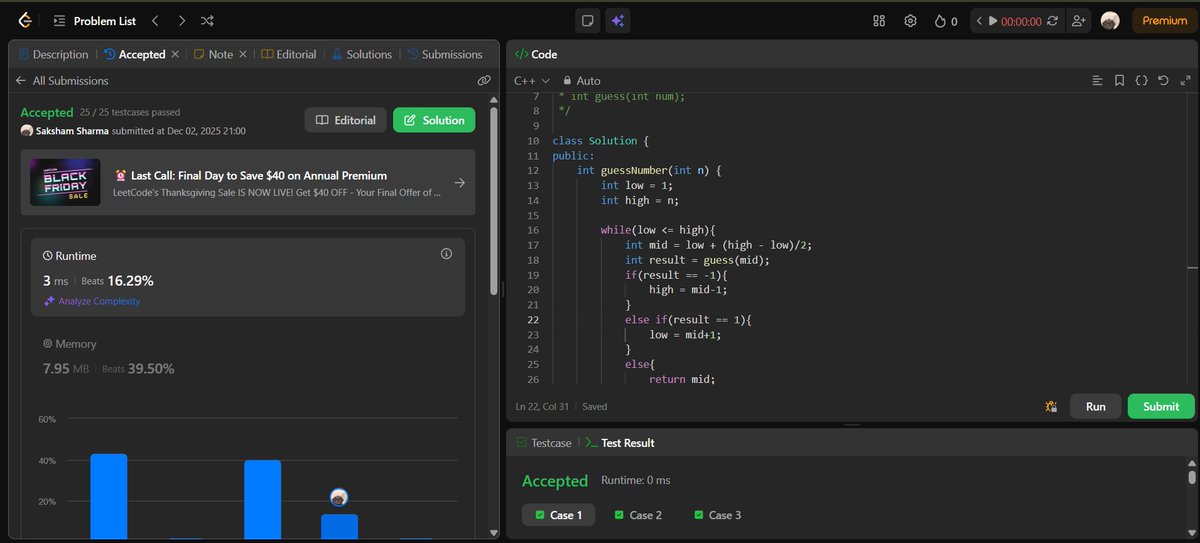Toggle the Auto lock setting
Screen dimensions: 1200x543
tap(582, 80)
